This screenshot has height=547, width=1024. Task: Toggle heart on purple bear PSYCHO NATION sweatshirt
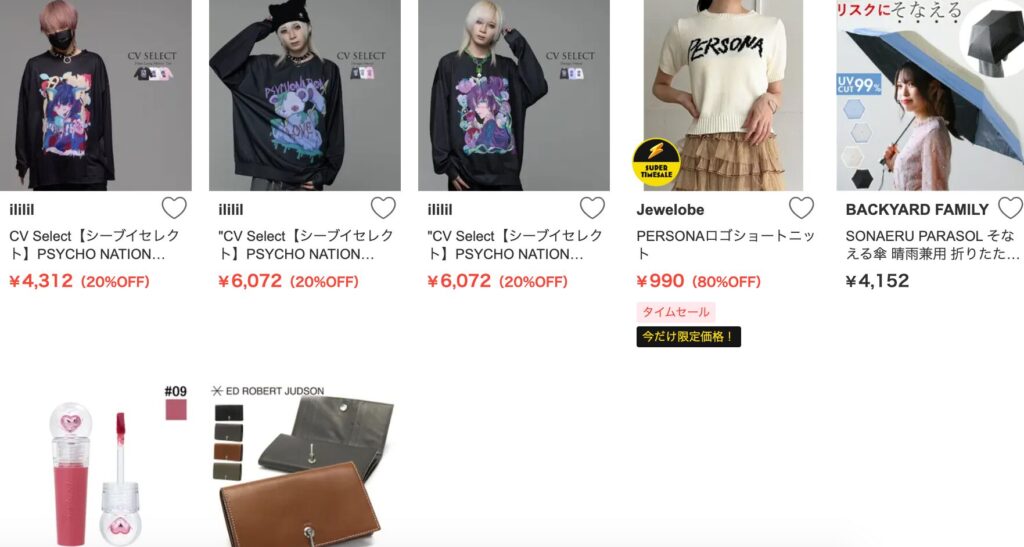[383, 208]
